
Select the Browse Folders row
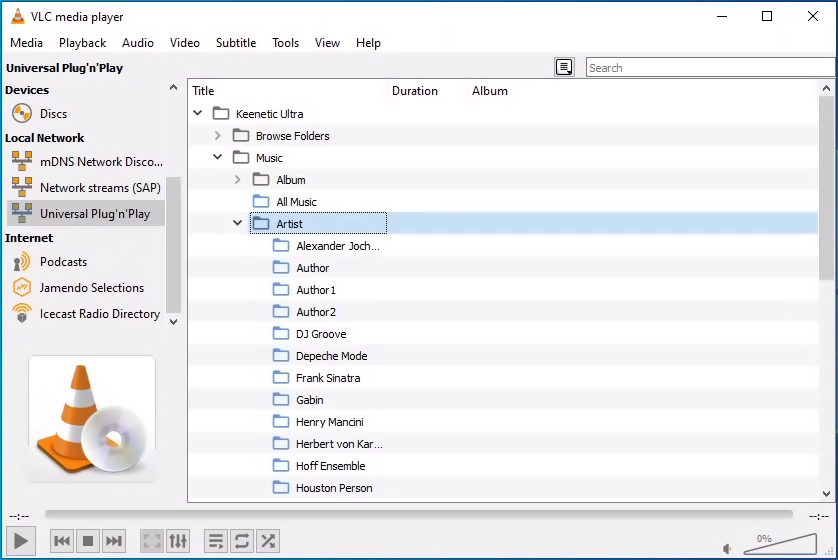[503, 136]
